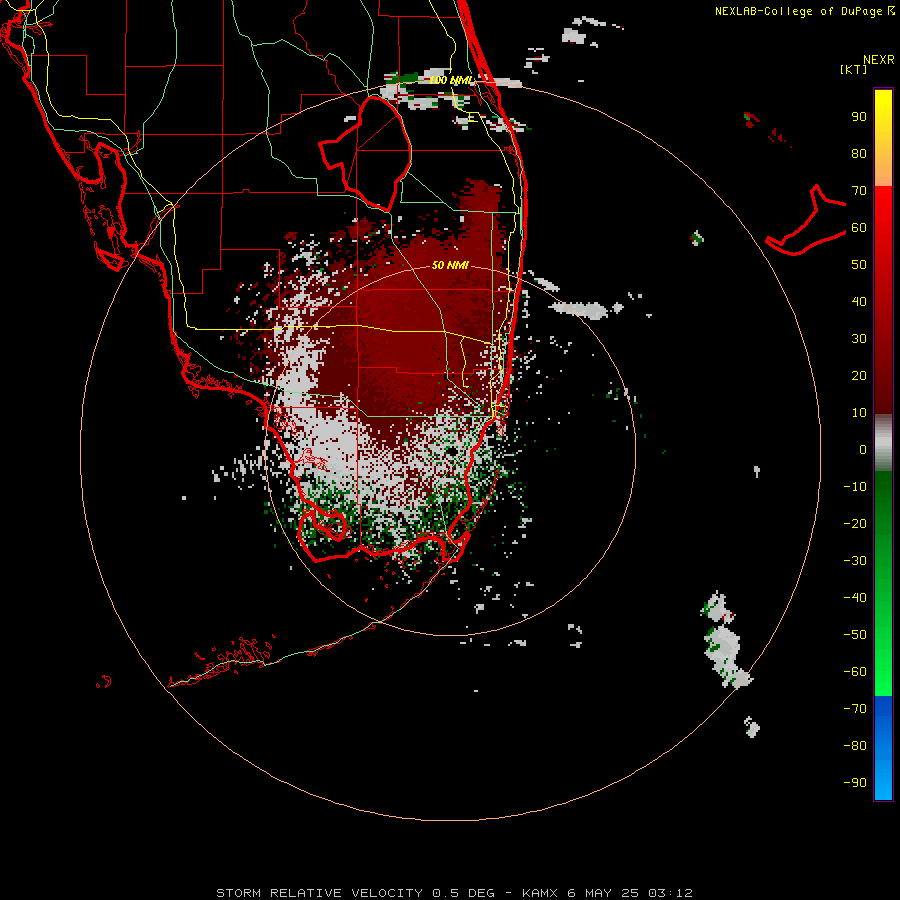The image size is (900, 900).
Task: Pick the blue band near -70
Action: click(x=883, y=712)
